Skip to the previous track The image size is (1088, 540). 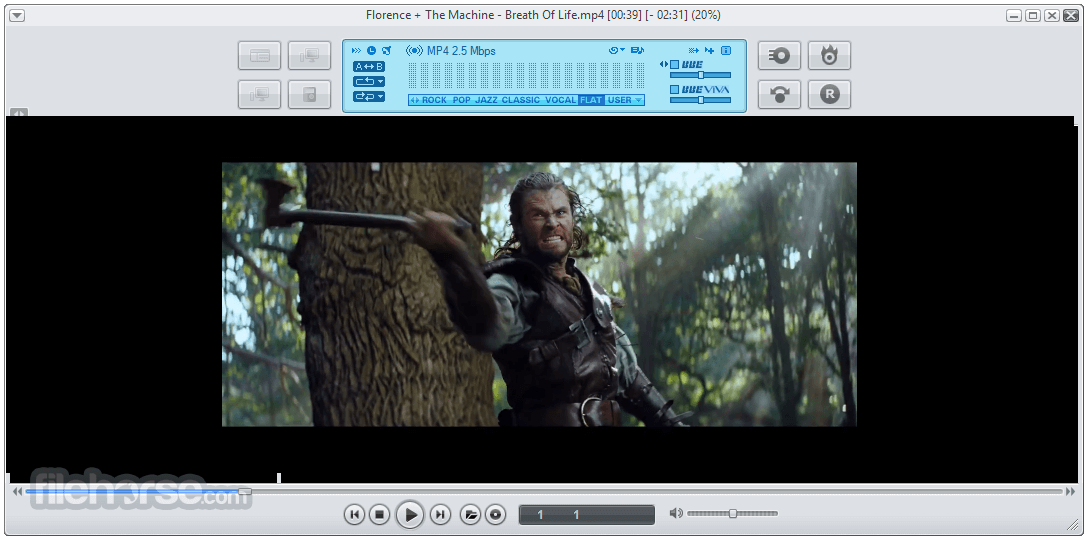click(355, 515)
